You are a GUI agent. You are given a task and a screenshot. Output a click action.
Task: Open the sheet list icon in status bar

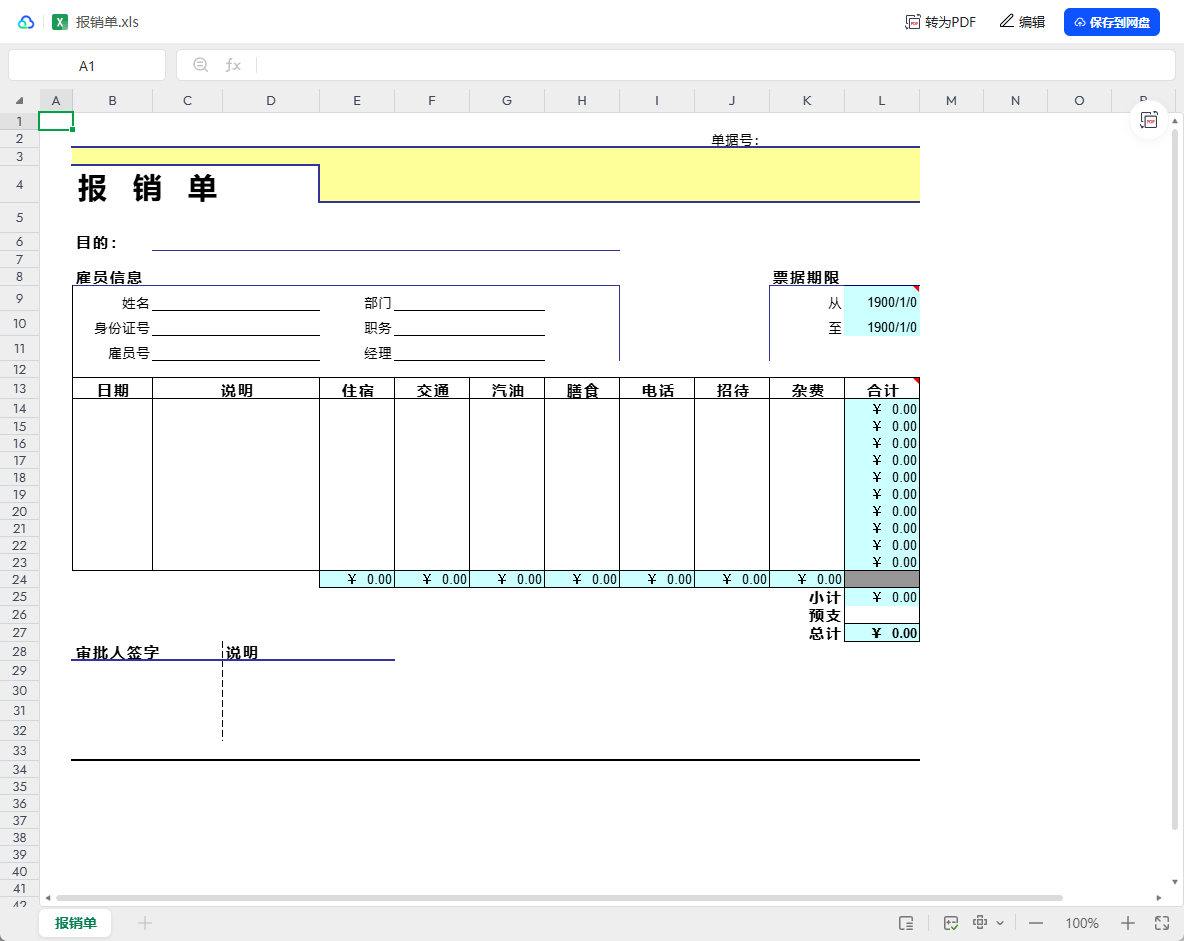pos(906,923)
